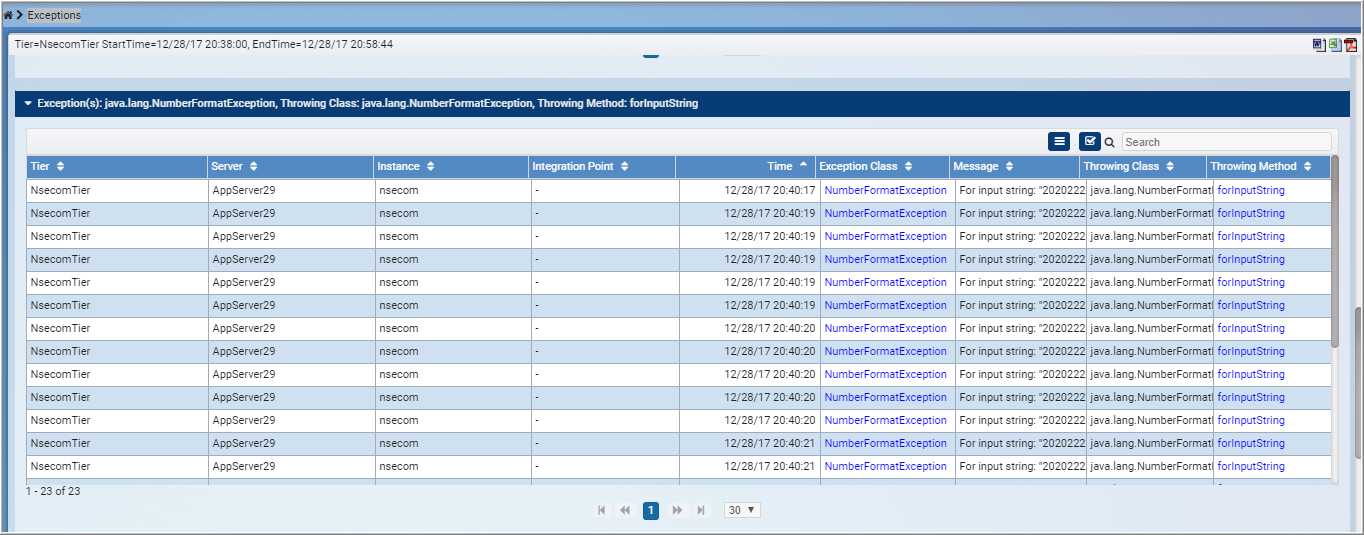The image size is (1364, 535).
Task: Open the table hamburger menu button
Action: tap(1060, 142)
